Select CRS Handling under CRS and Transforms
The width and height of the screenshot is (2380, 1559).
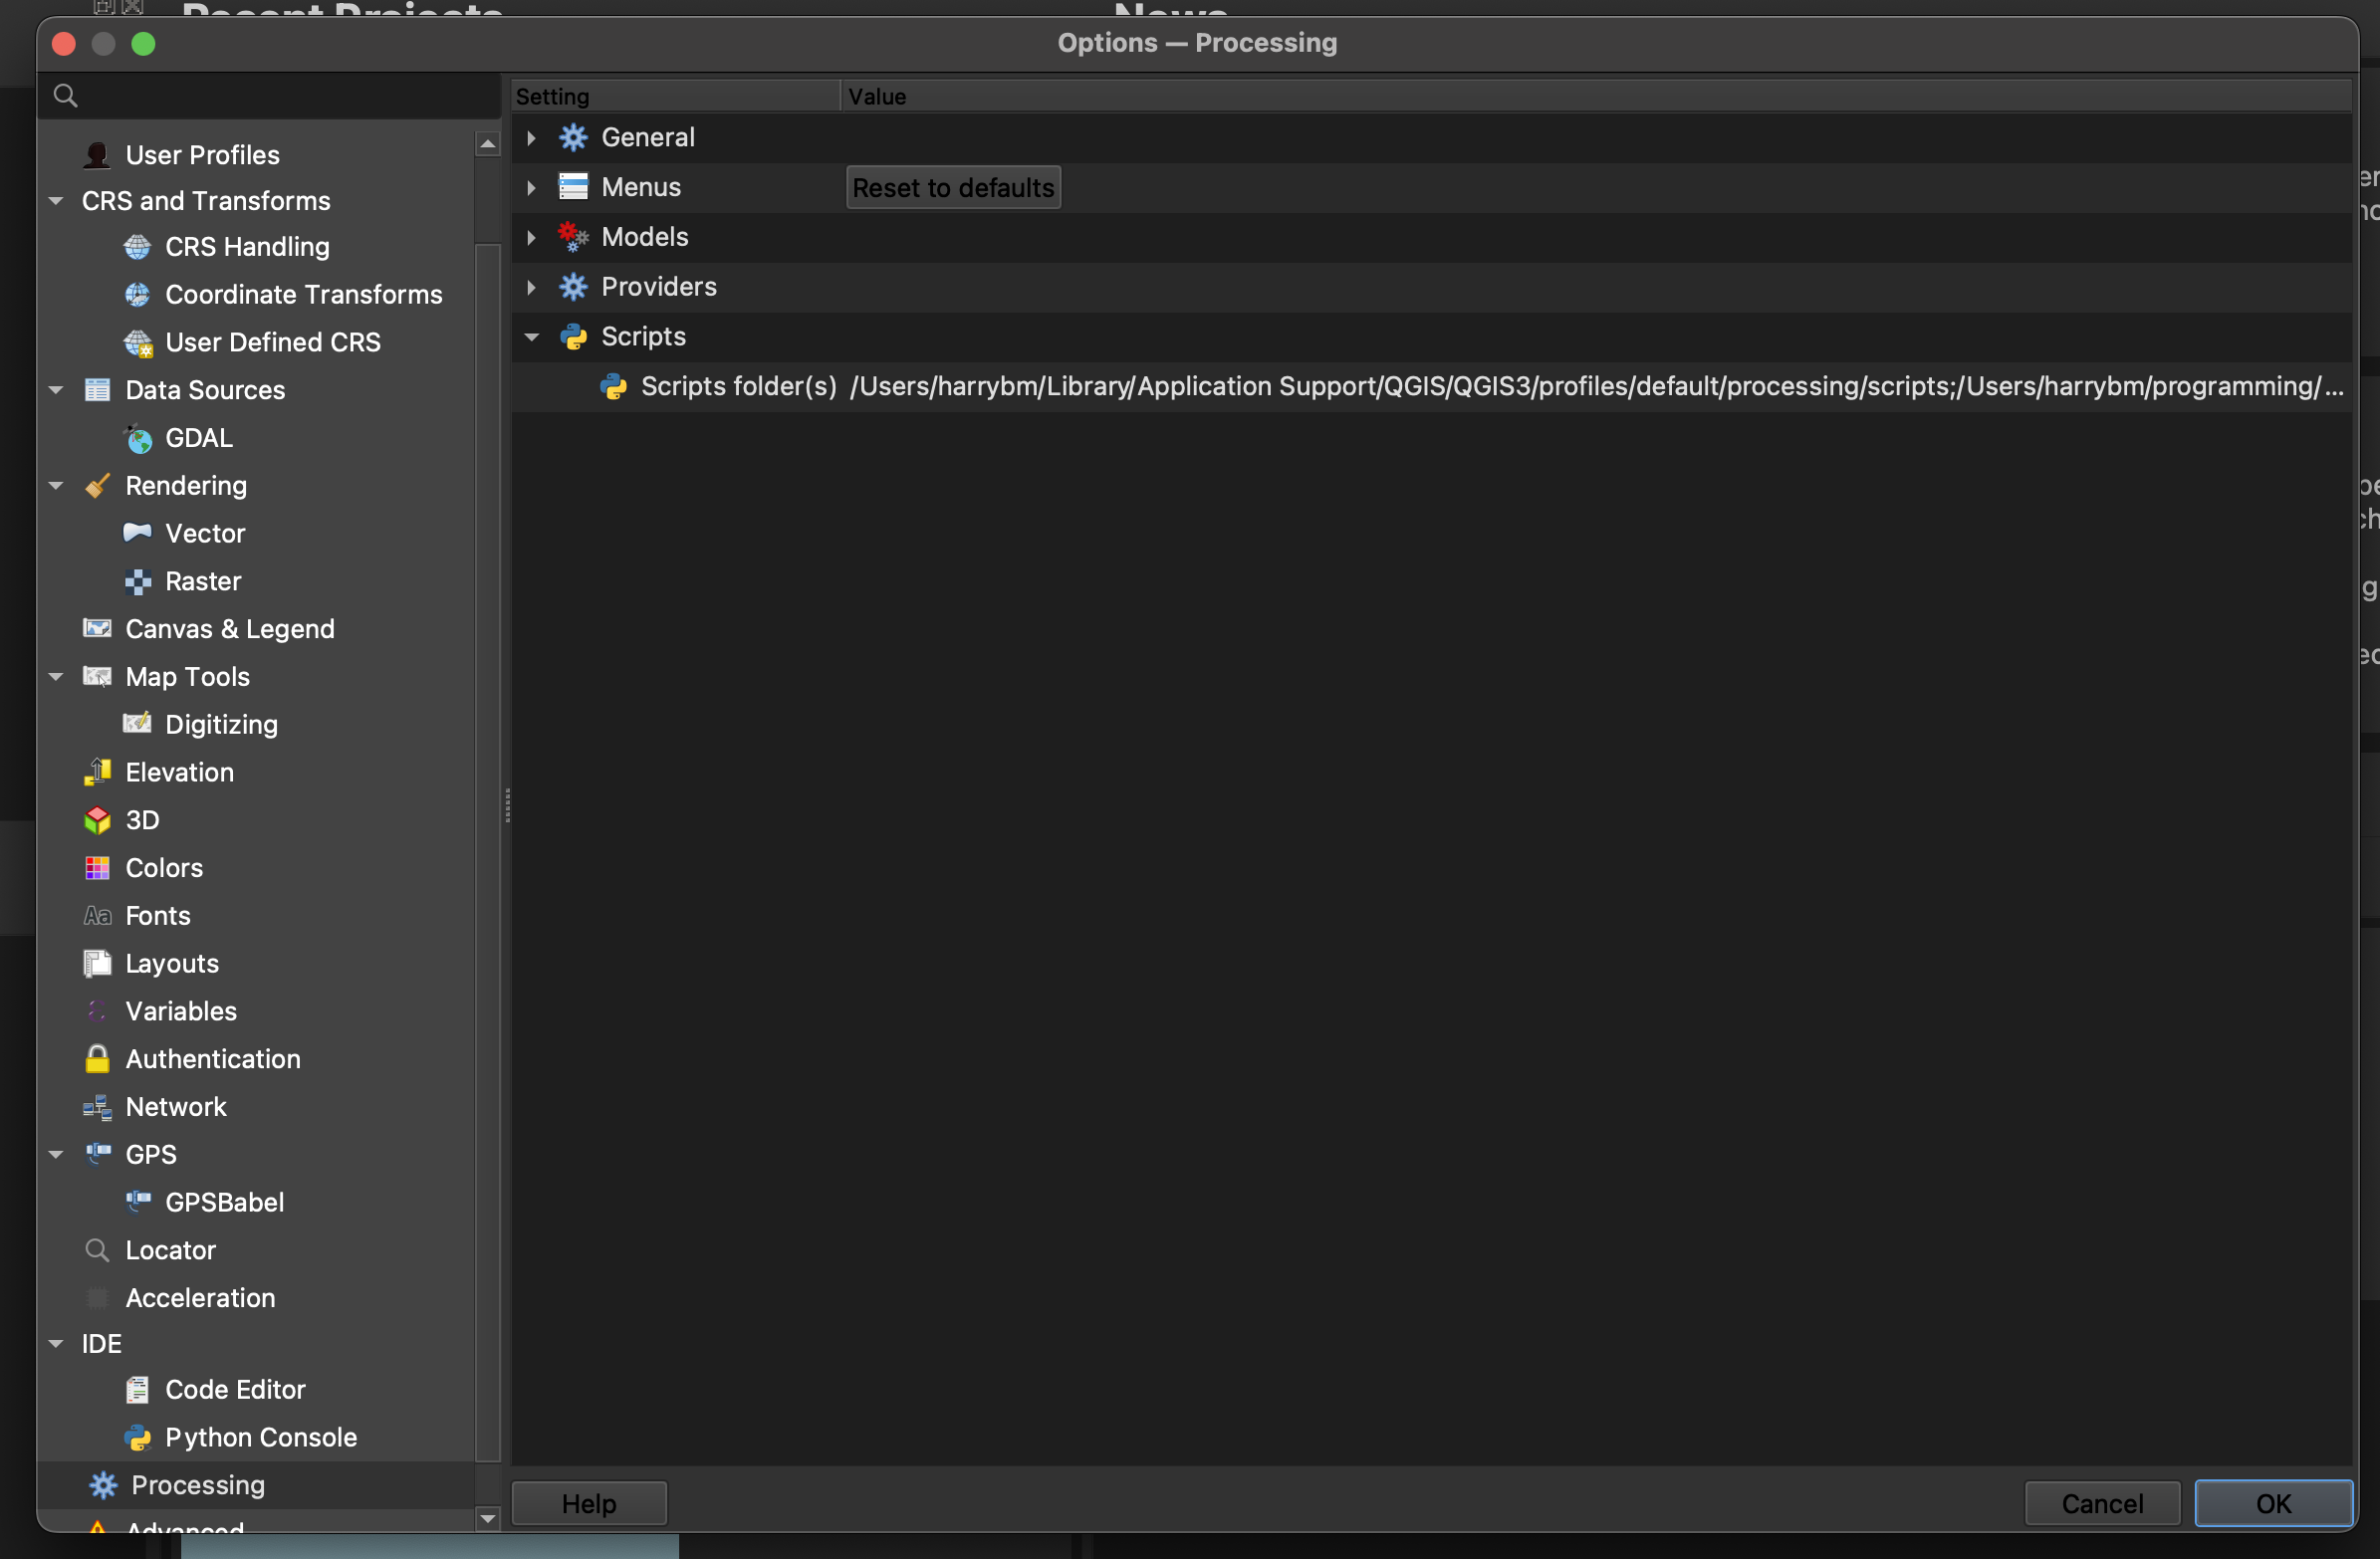245,245
